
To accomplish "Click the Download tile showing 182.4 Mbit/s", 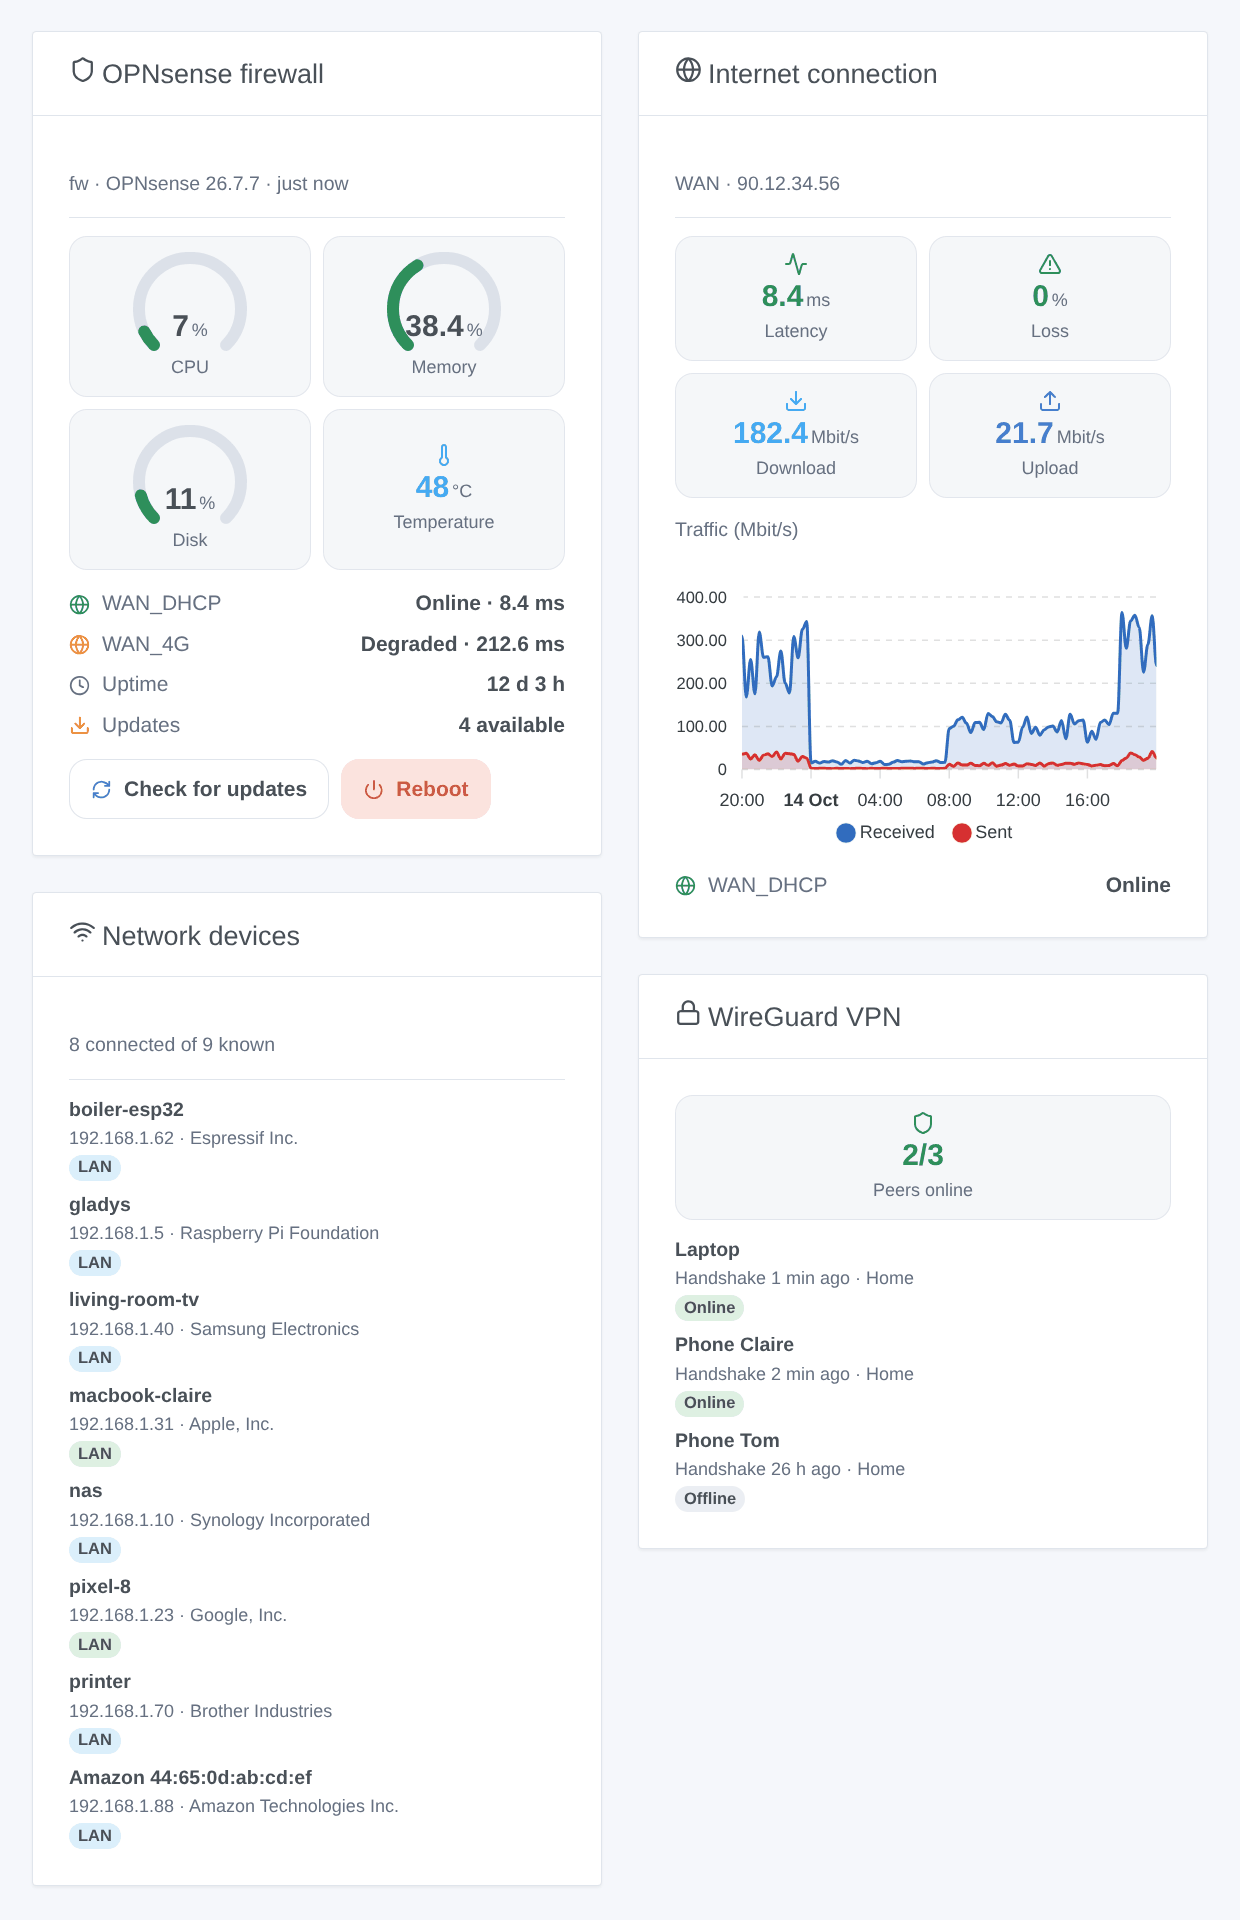I will [x=796, y=435].
